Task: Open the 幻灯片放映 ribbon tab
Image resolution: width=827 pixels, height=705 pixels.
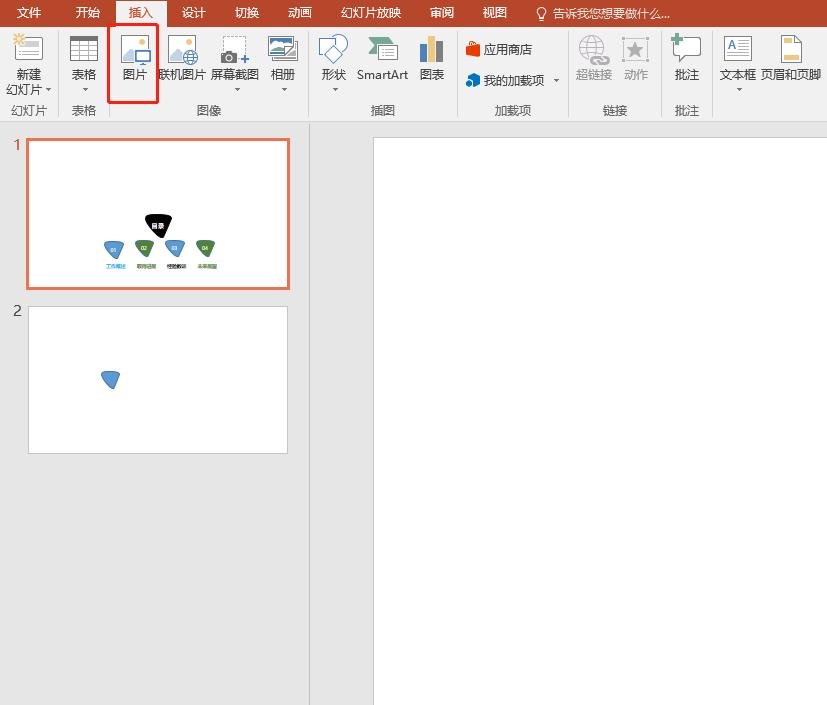Action: (x=370, y=13)
